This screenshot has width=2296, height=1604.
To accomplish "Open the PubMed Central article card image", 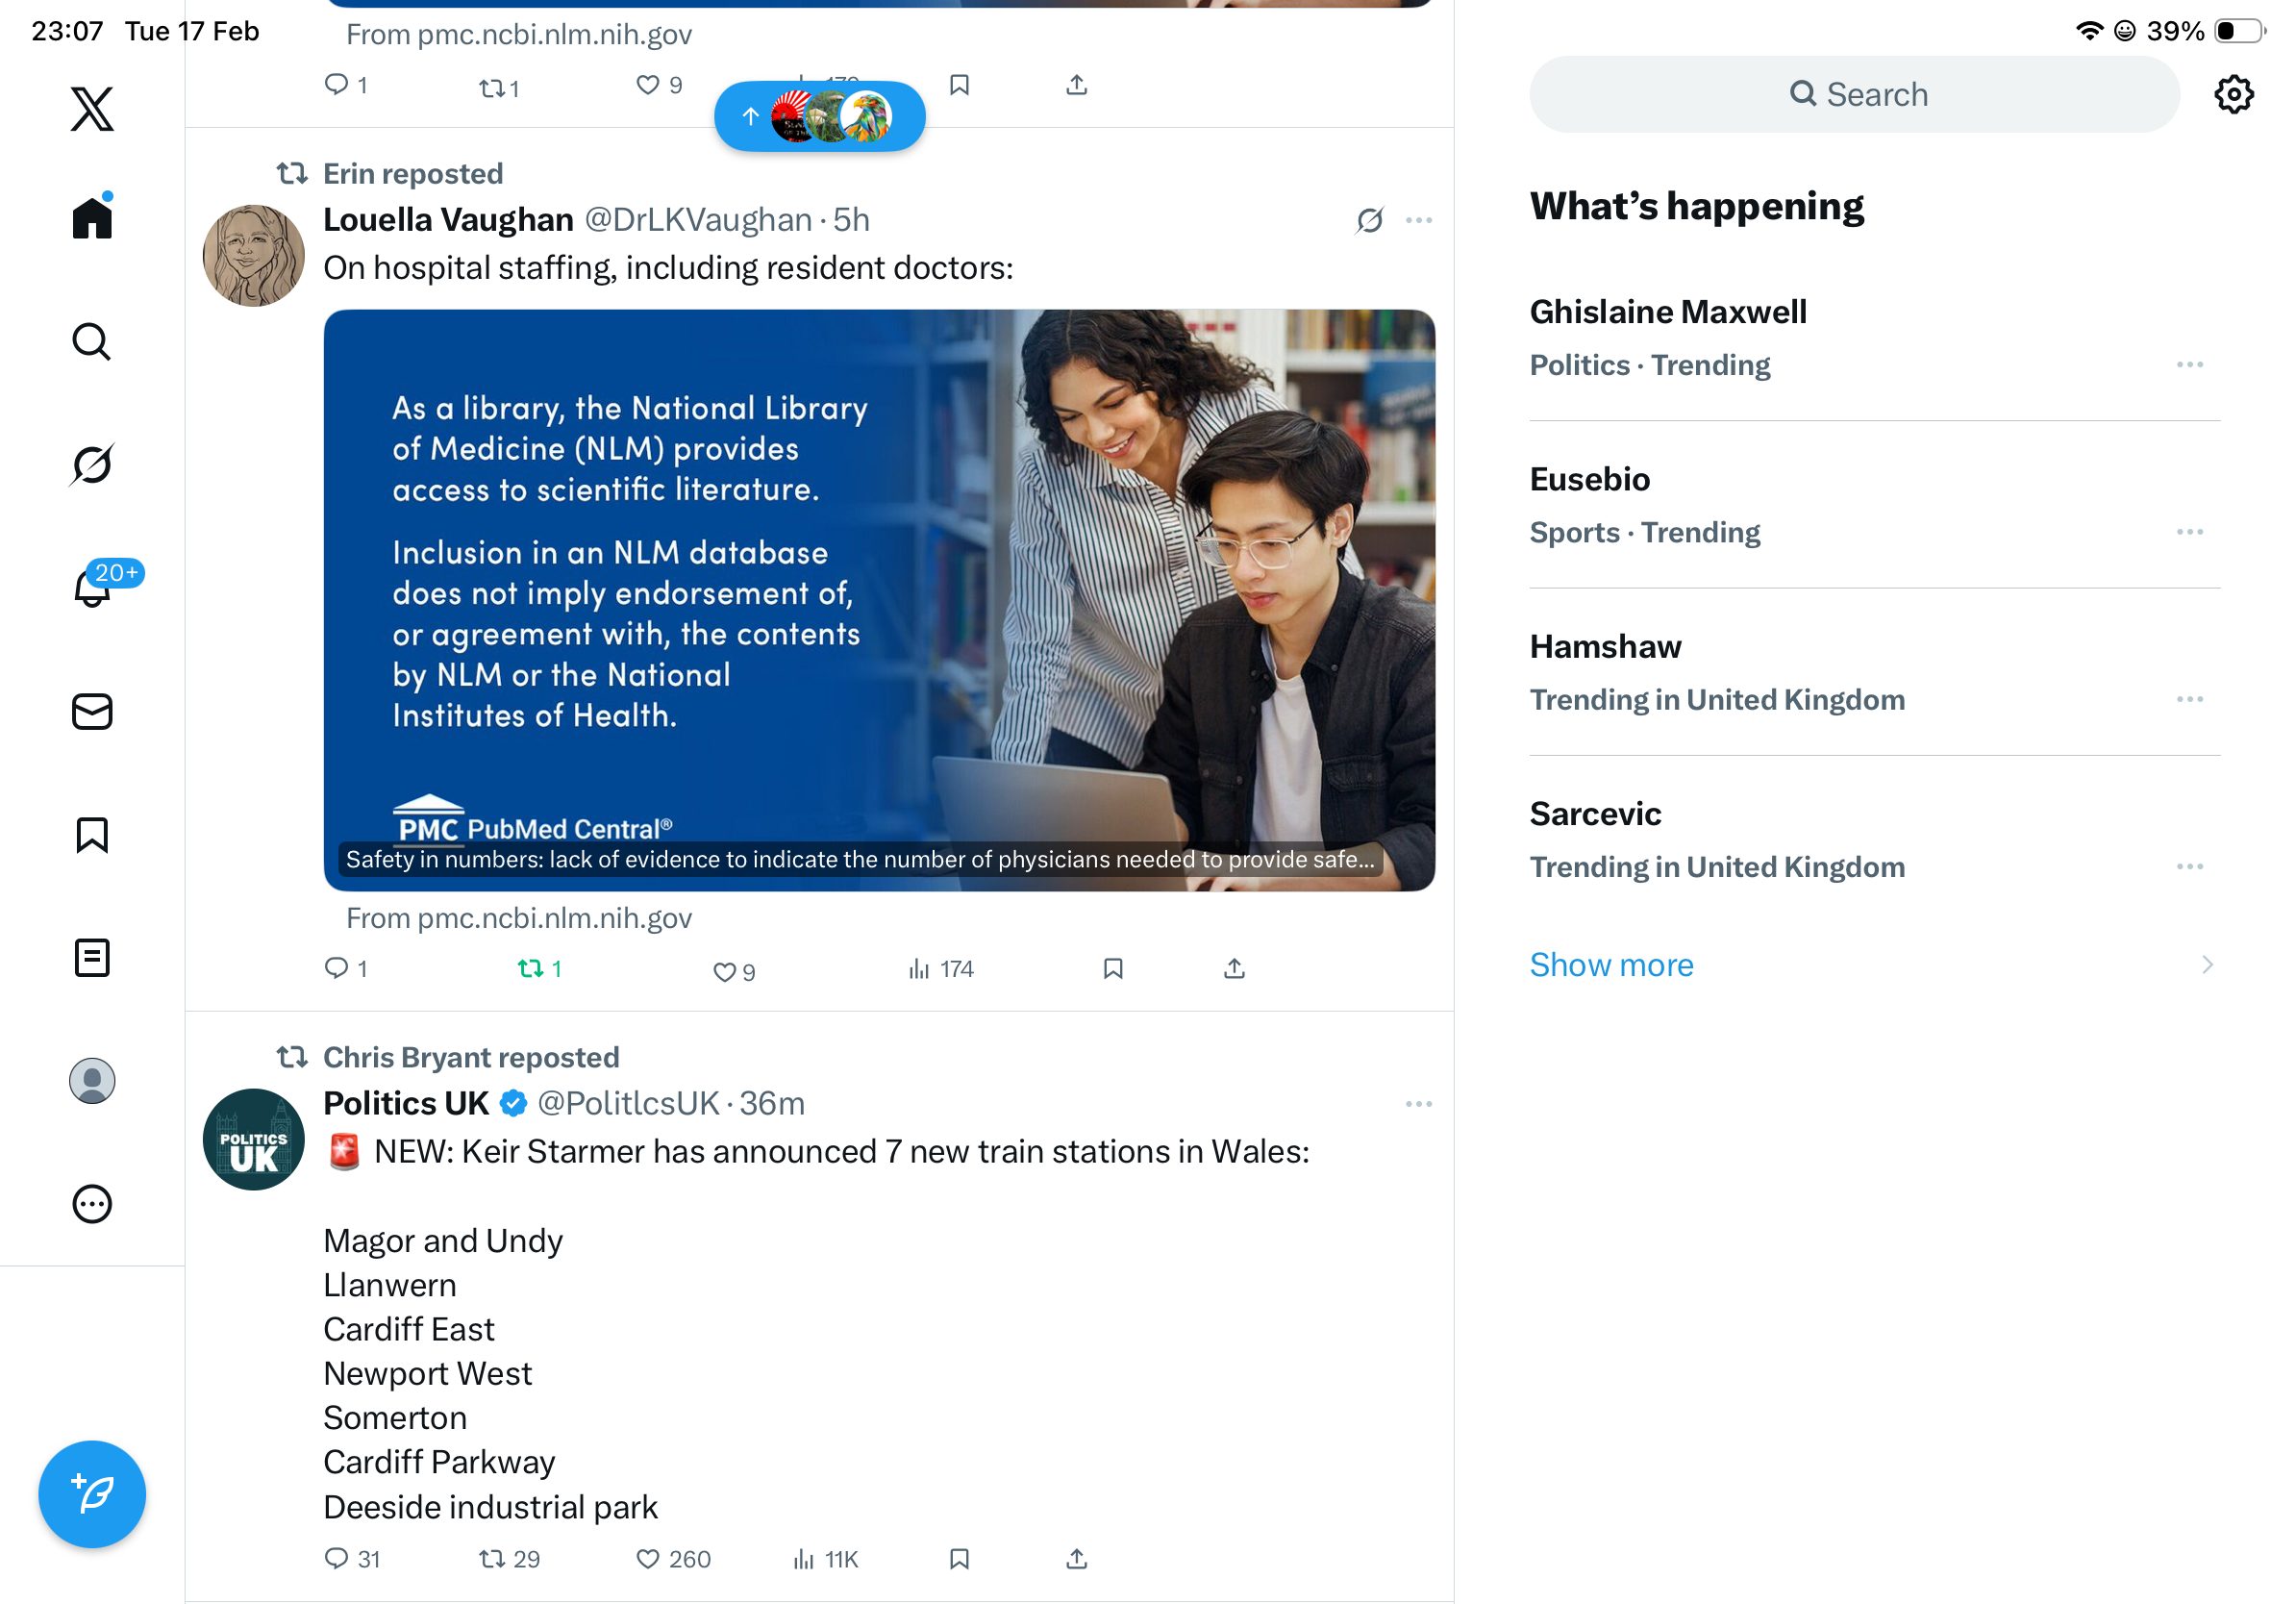I will (x=878, y=600).
